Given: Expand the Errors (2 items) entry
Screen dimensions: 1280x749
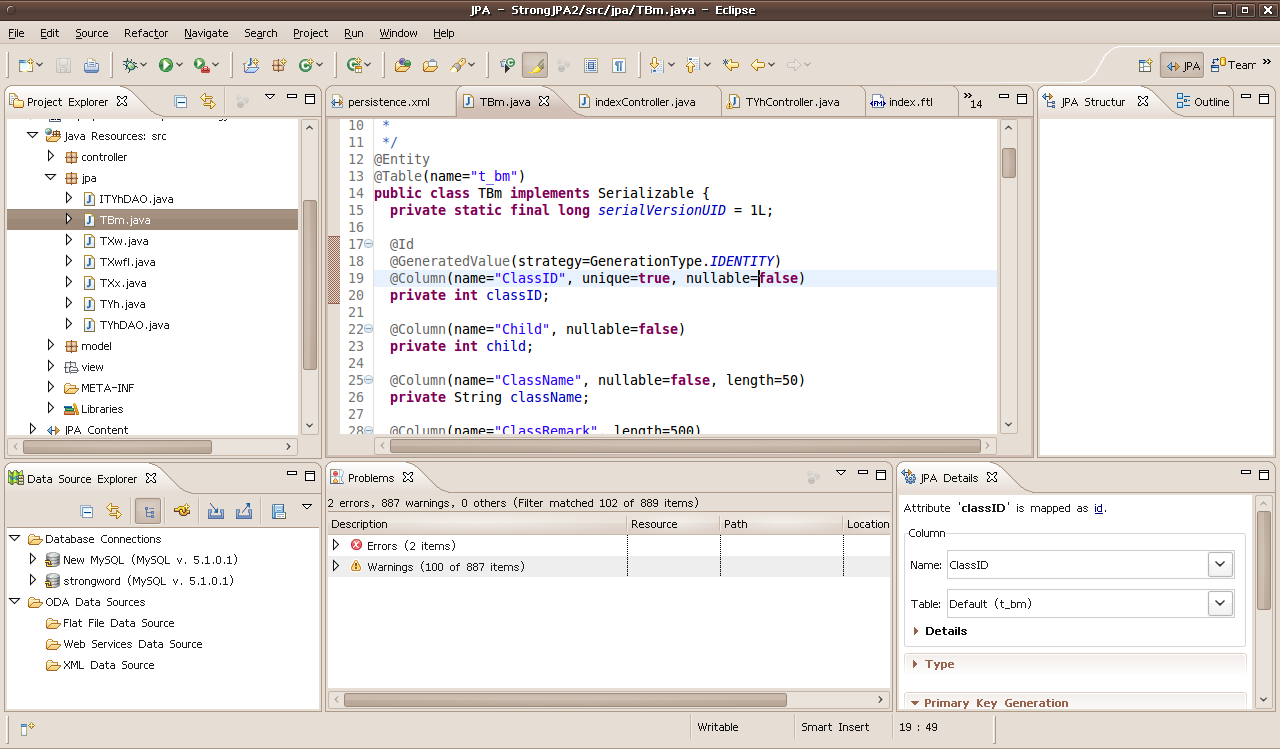Looking at the screenshot, I should coord(336,545).
